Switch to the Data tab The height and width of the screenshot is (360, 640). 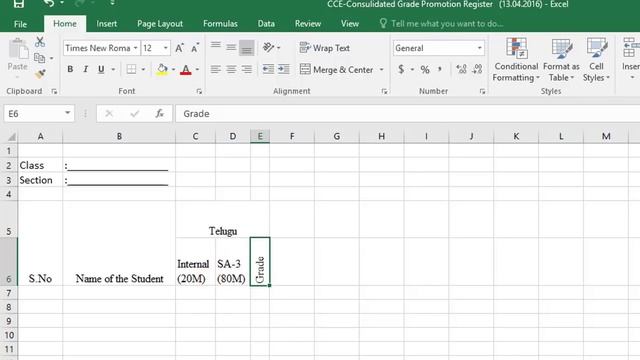(266, 24)
